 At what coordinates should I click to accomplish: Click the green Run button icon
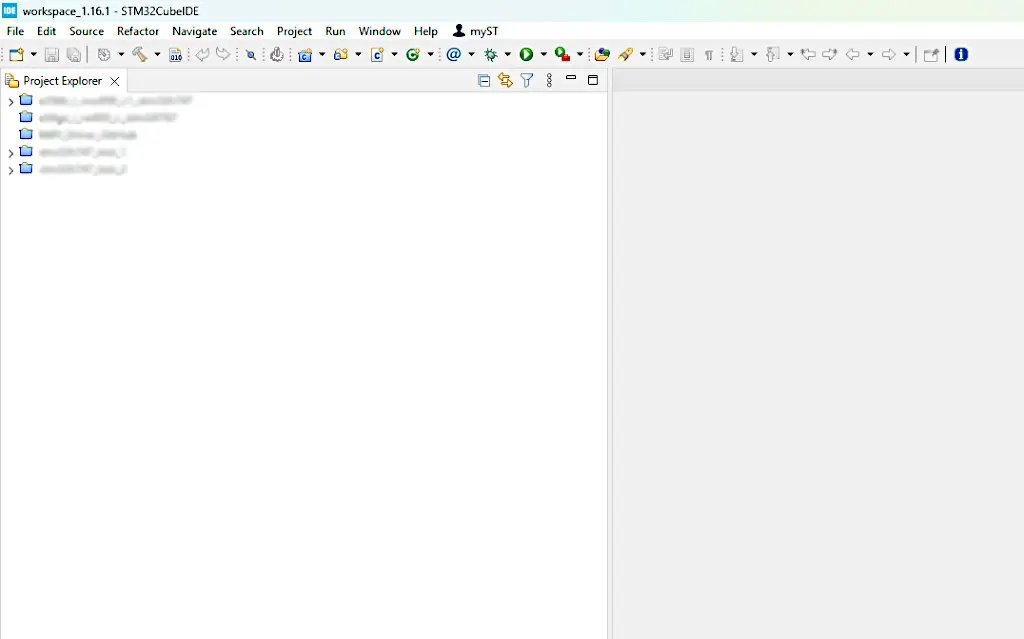526,55
